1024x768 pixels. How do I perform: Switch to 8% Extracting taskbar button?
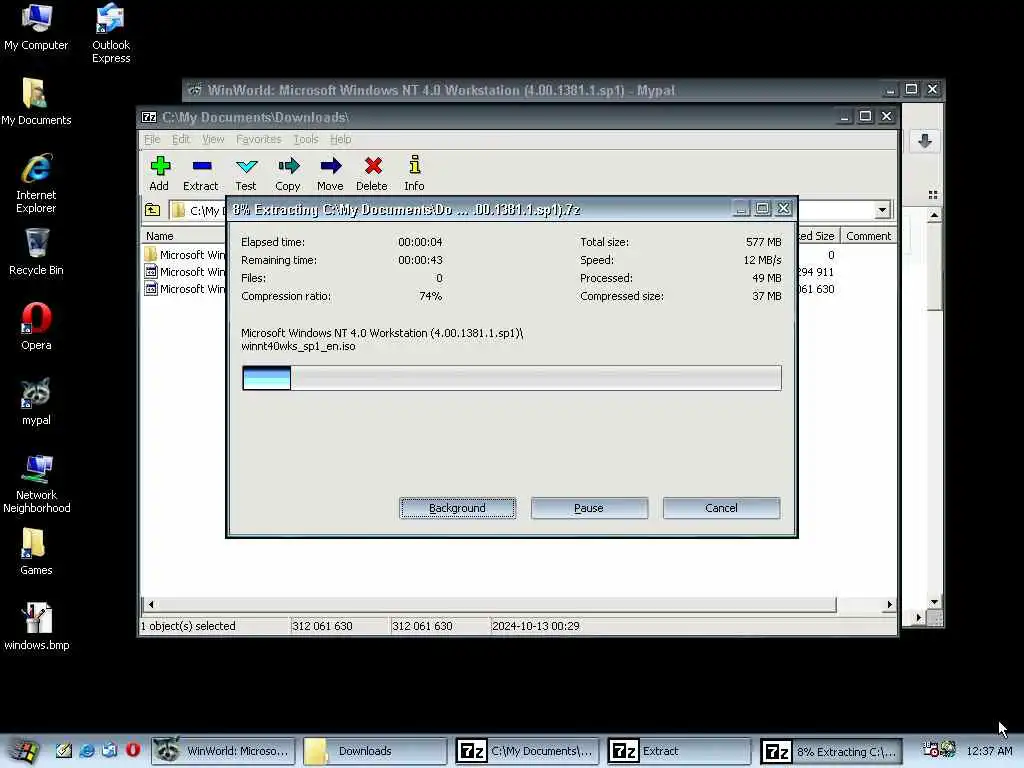(x=831, y=751)
